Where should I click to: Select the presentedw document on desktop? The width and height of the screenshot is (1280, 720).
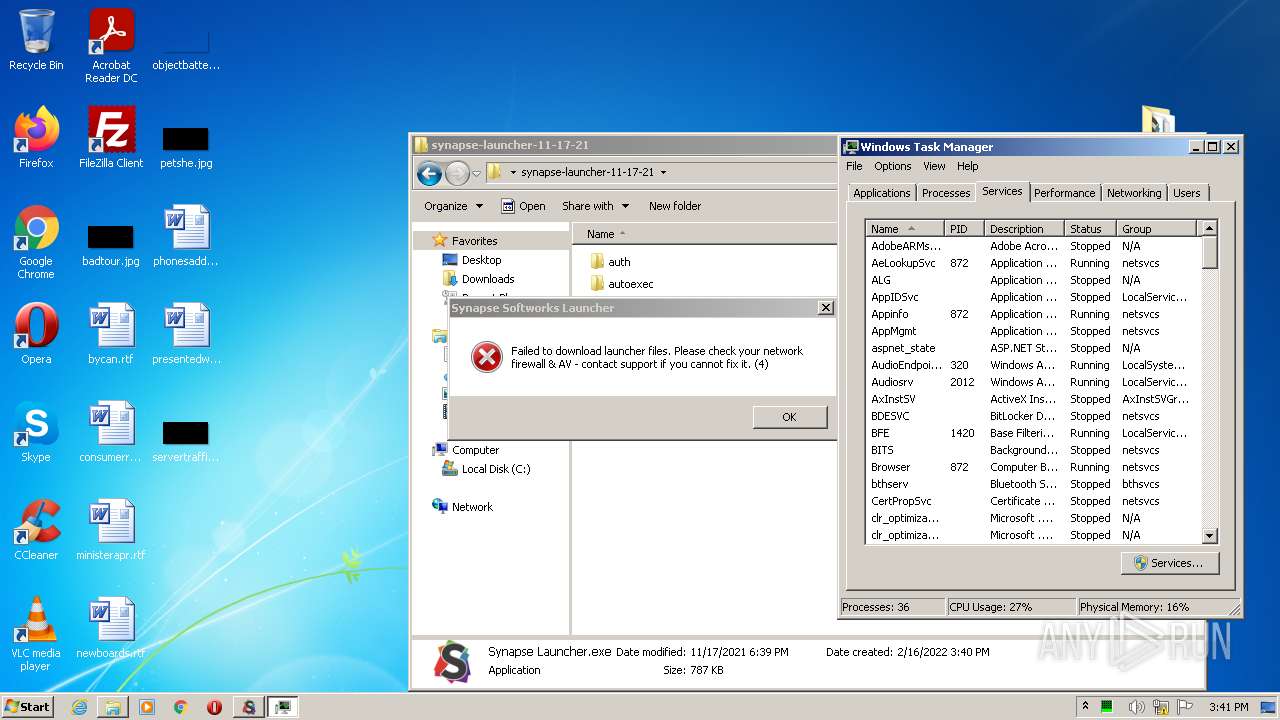pyautogui.click(x=186, y=334)
